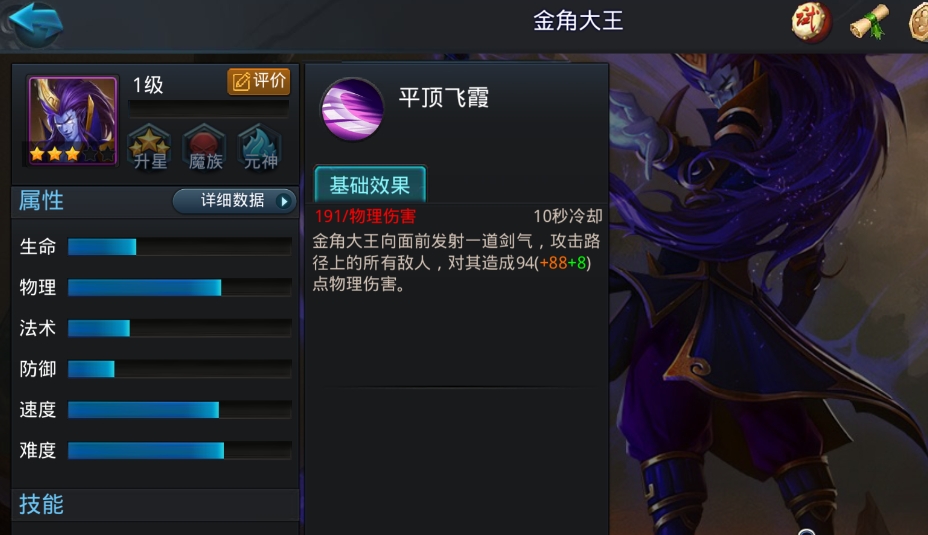This screenshot has height=535, width=928.
Task: Click the 生命 health stat bar
Action: [179, 246]
